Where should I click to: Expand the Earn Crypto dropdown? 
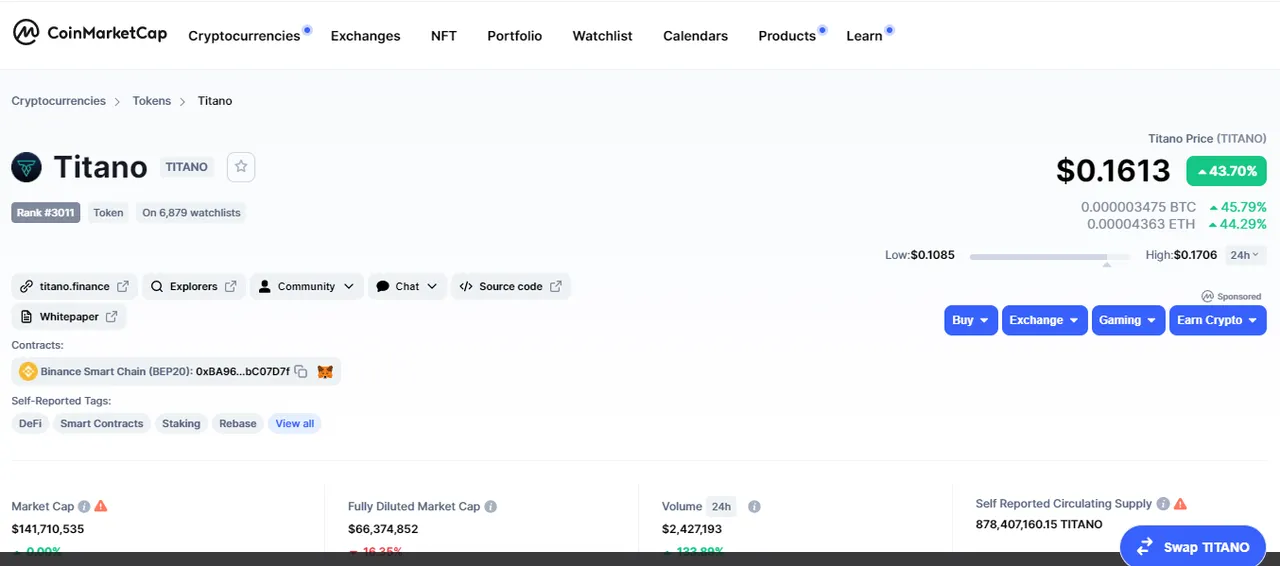tap(1218, 320)
